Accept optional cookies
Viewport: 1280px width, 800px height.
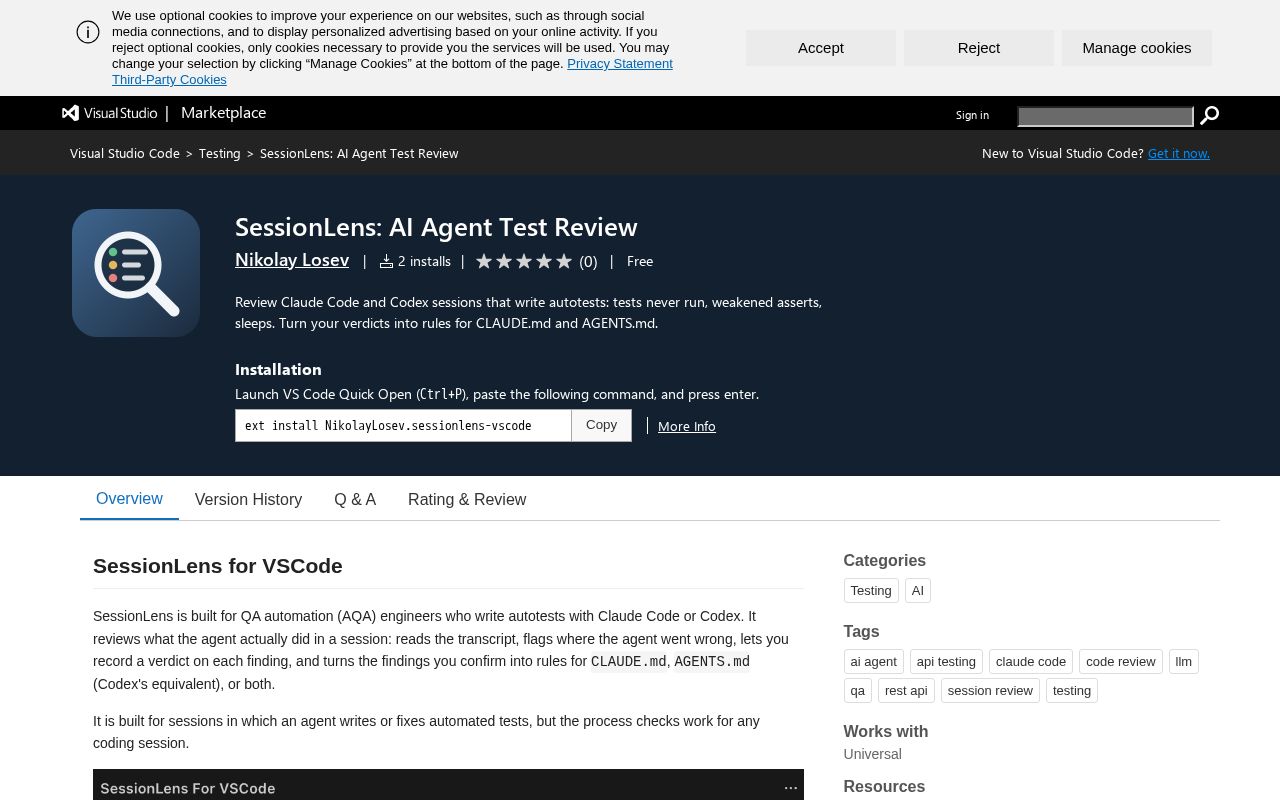tap(821, 48)
